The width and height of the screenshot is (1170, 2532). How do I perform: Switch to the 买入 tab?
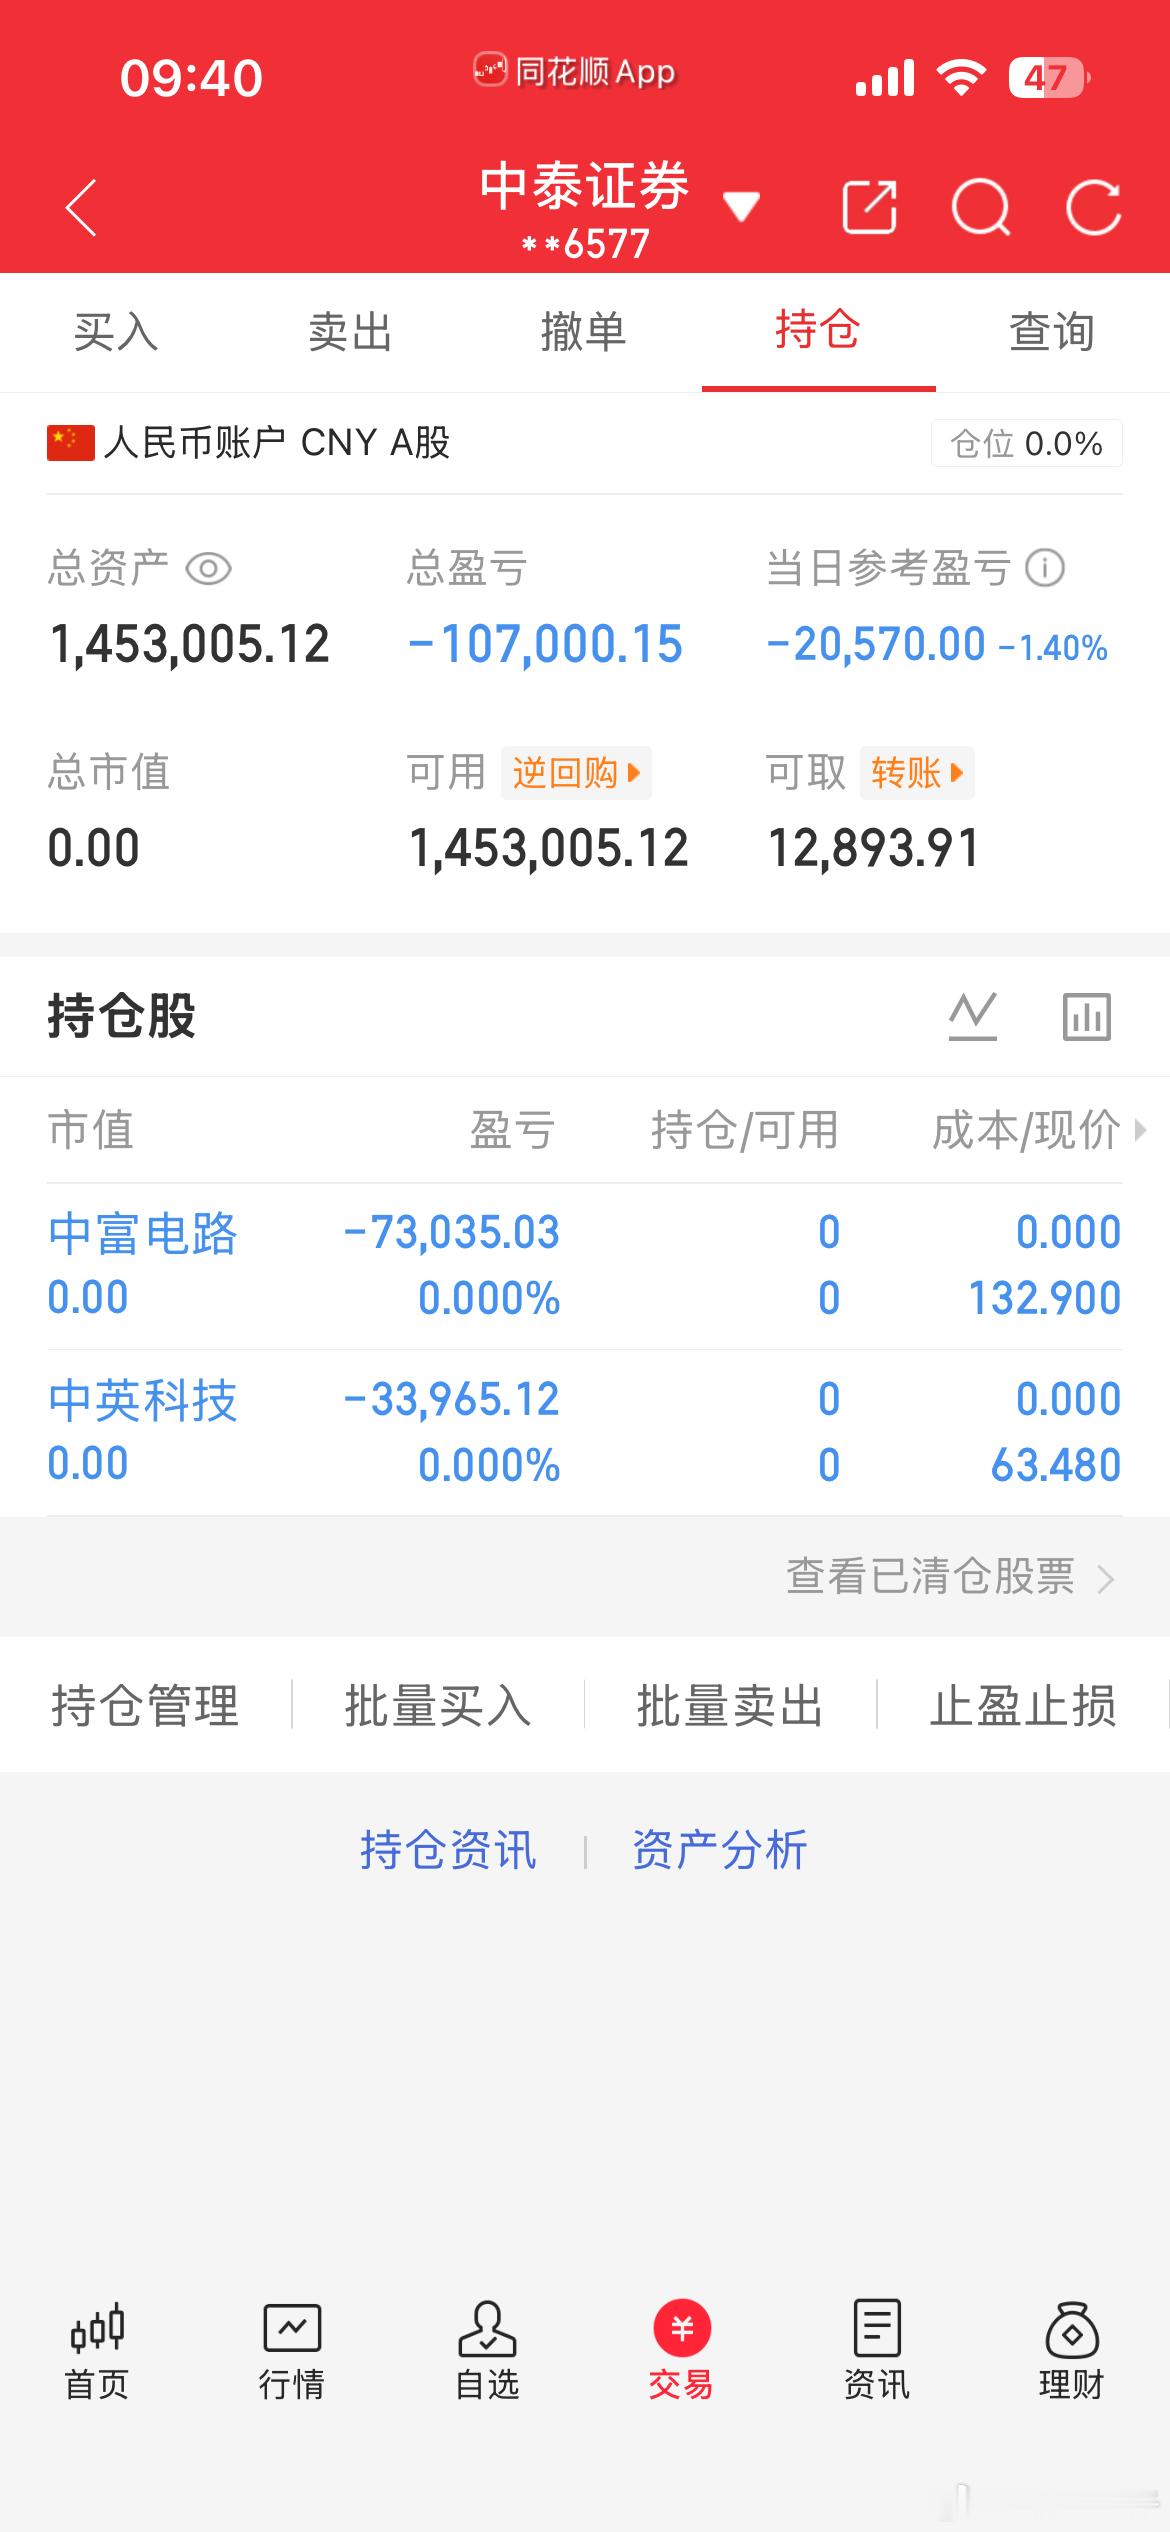[116, 331]
